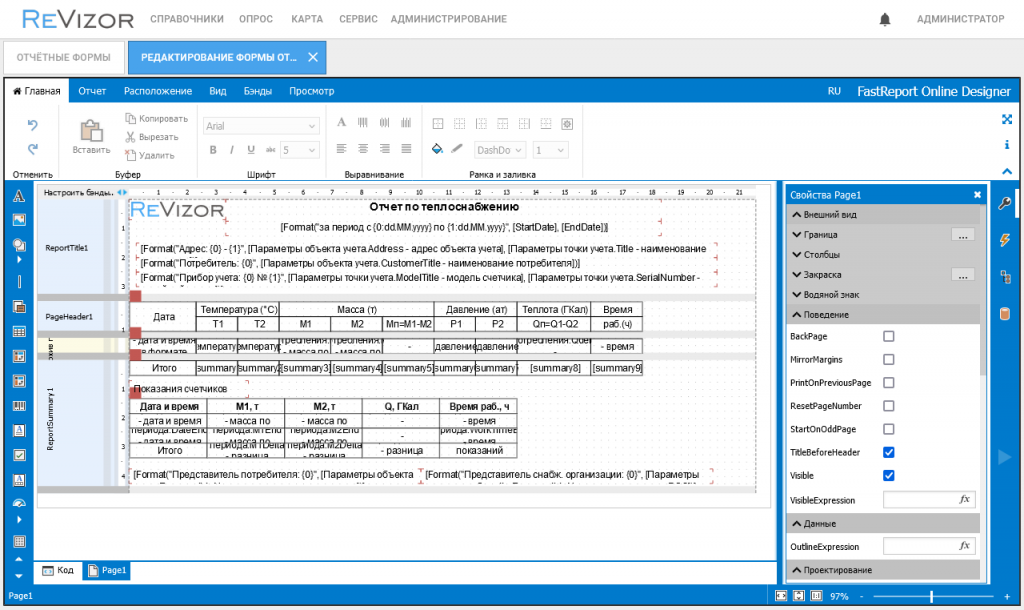Expand the Столбцы section
The height and width of the screenshot is (610, 1024).
883,255
